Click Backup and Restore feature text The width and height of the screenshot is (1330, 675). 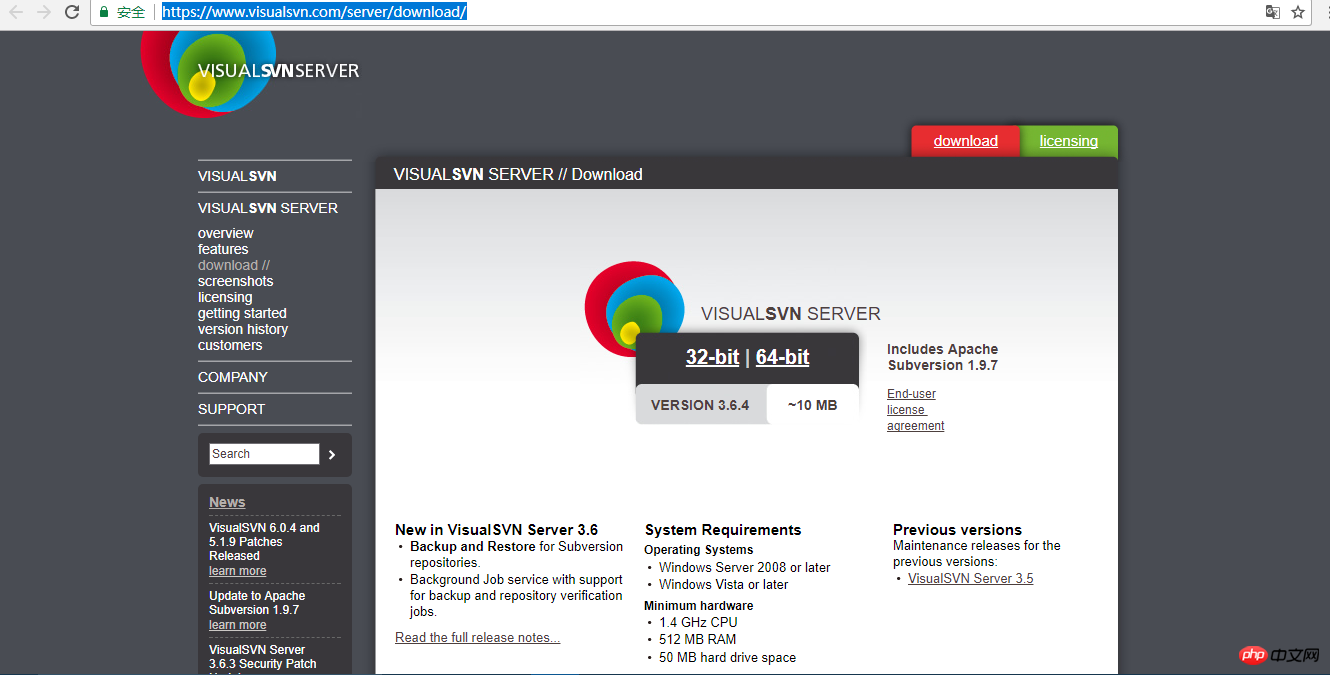tap(473, 547)
